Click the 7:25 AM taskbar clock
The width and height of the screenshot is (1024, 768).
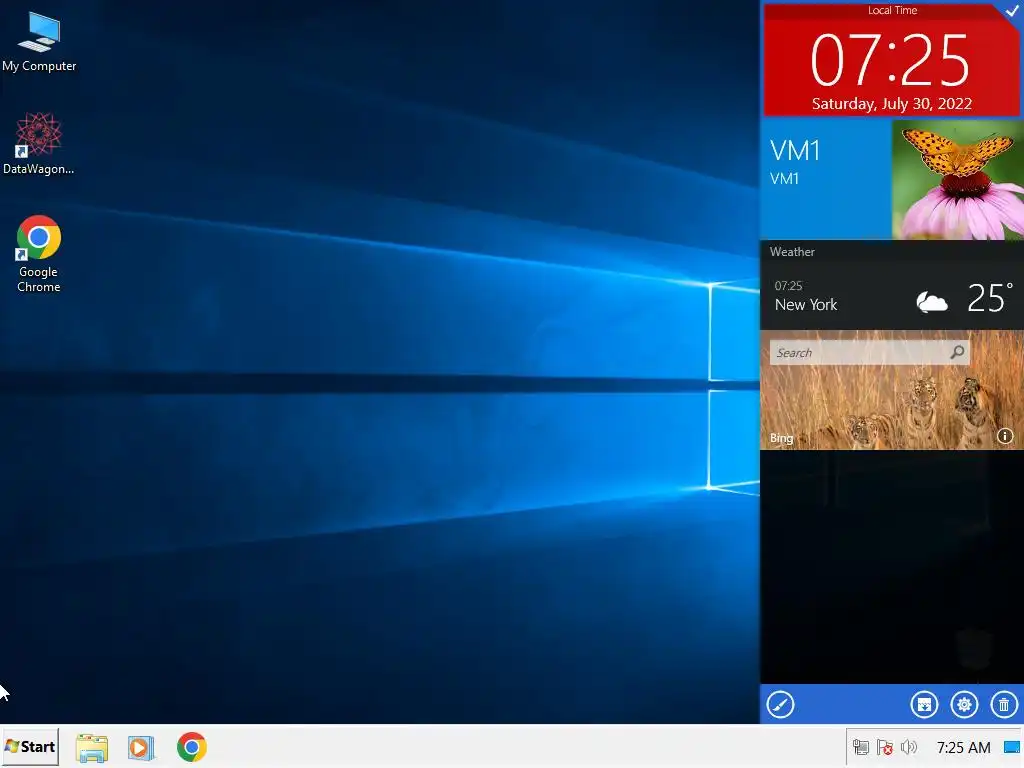click(x=963, y=747)
